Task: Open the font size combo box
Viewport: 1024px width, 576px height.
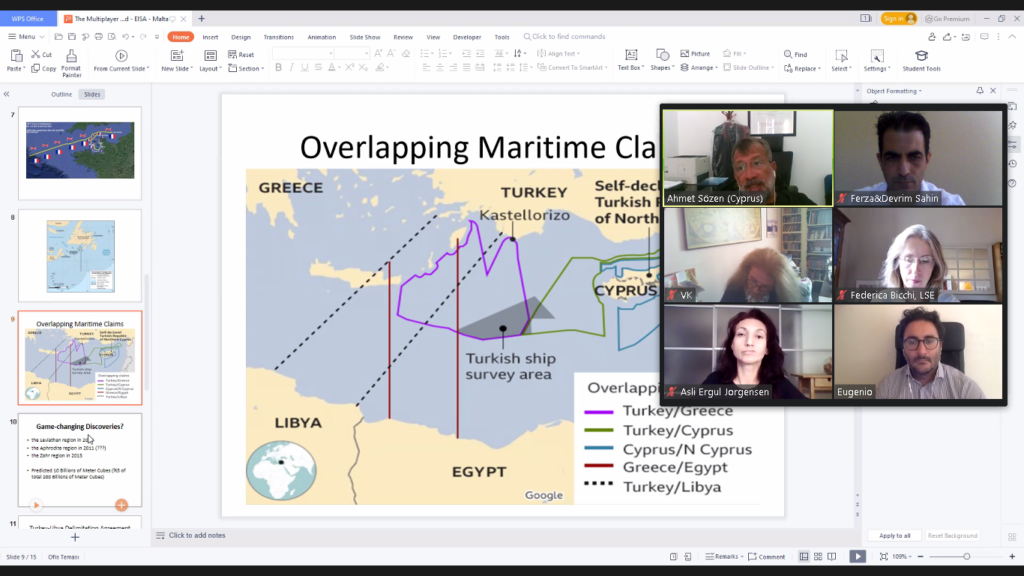Action: click(352, 54)
